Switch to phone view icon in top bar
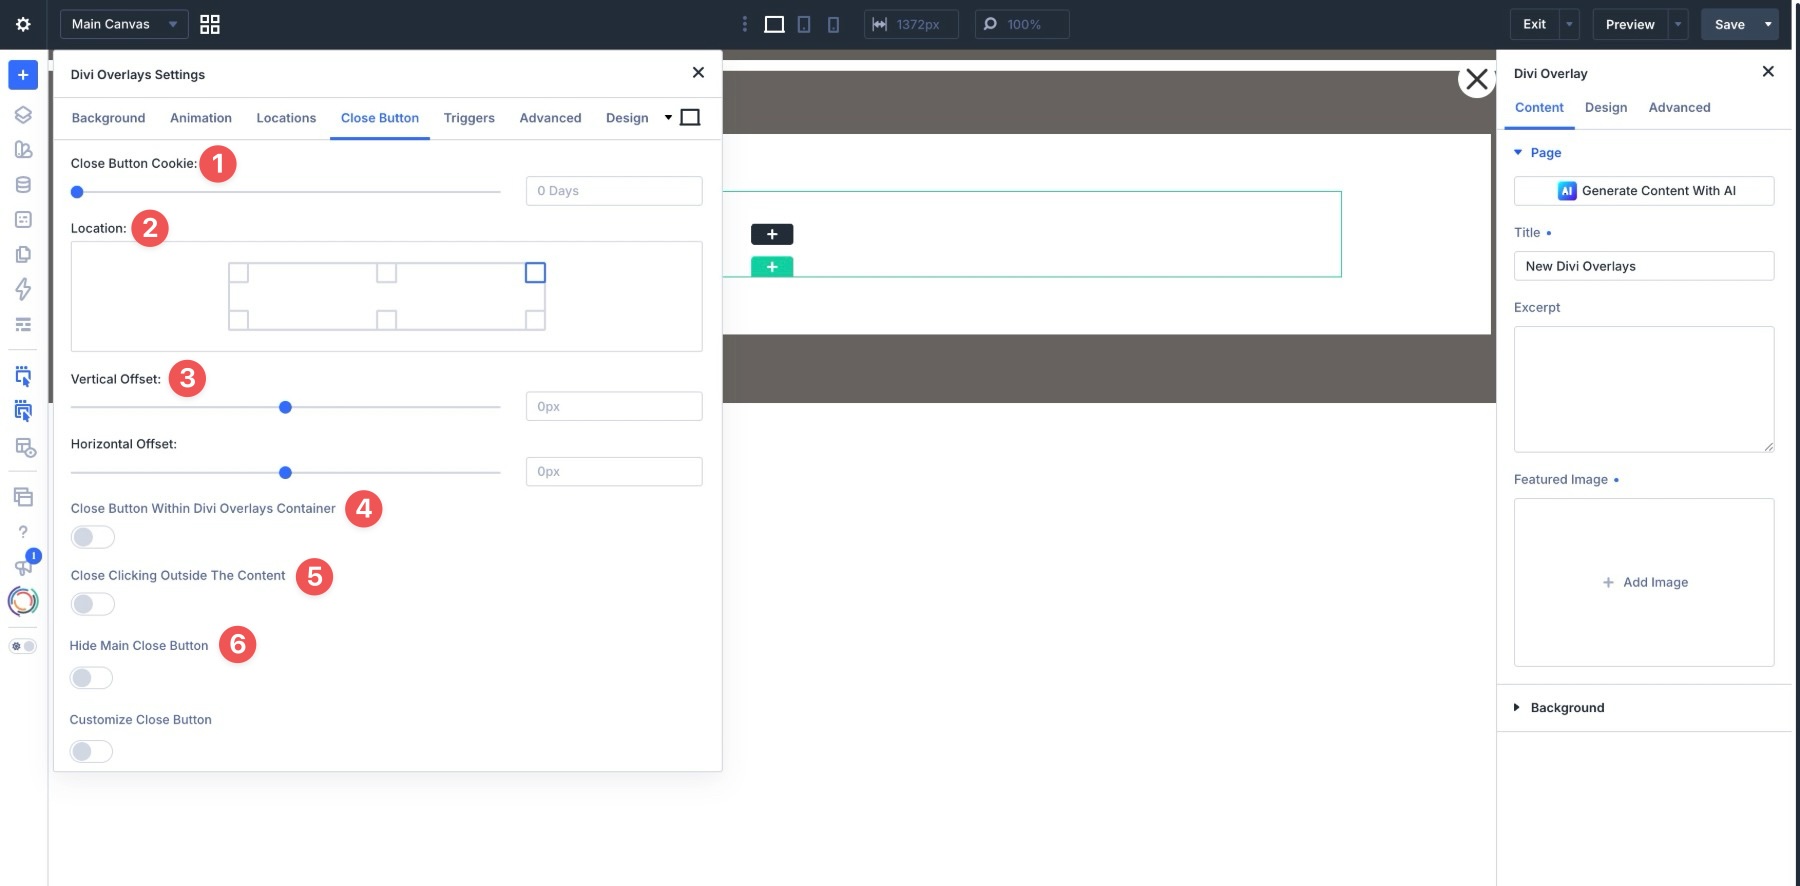The height and width of the screenshot is (886, 1800). pyautogui.click(x=833, y=24)
